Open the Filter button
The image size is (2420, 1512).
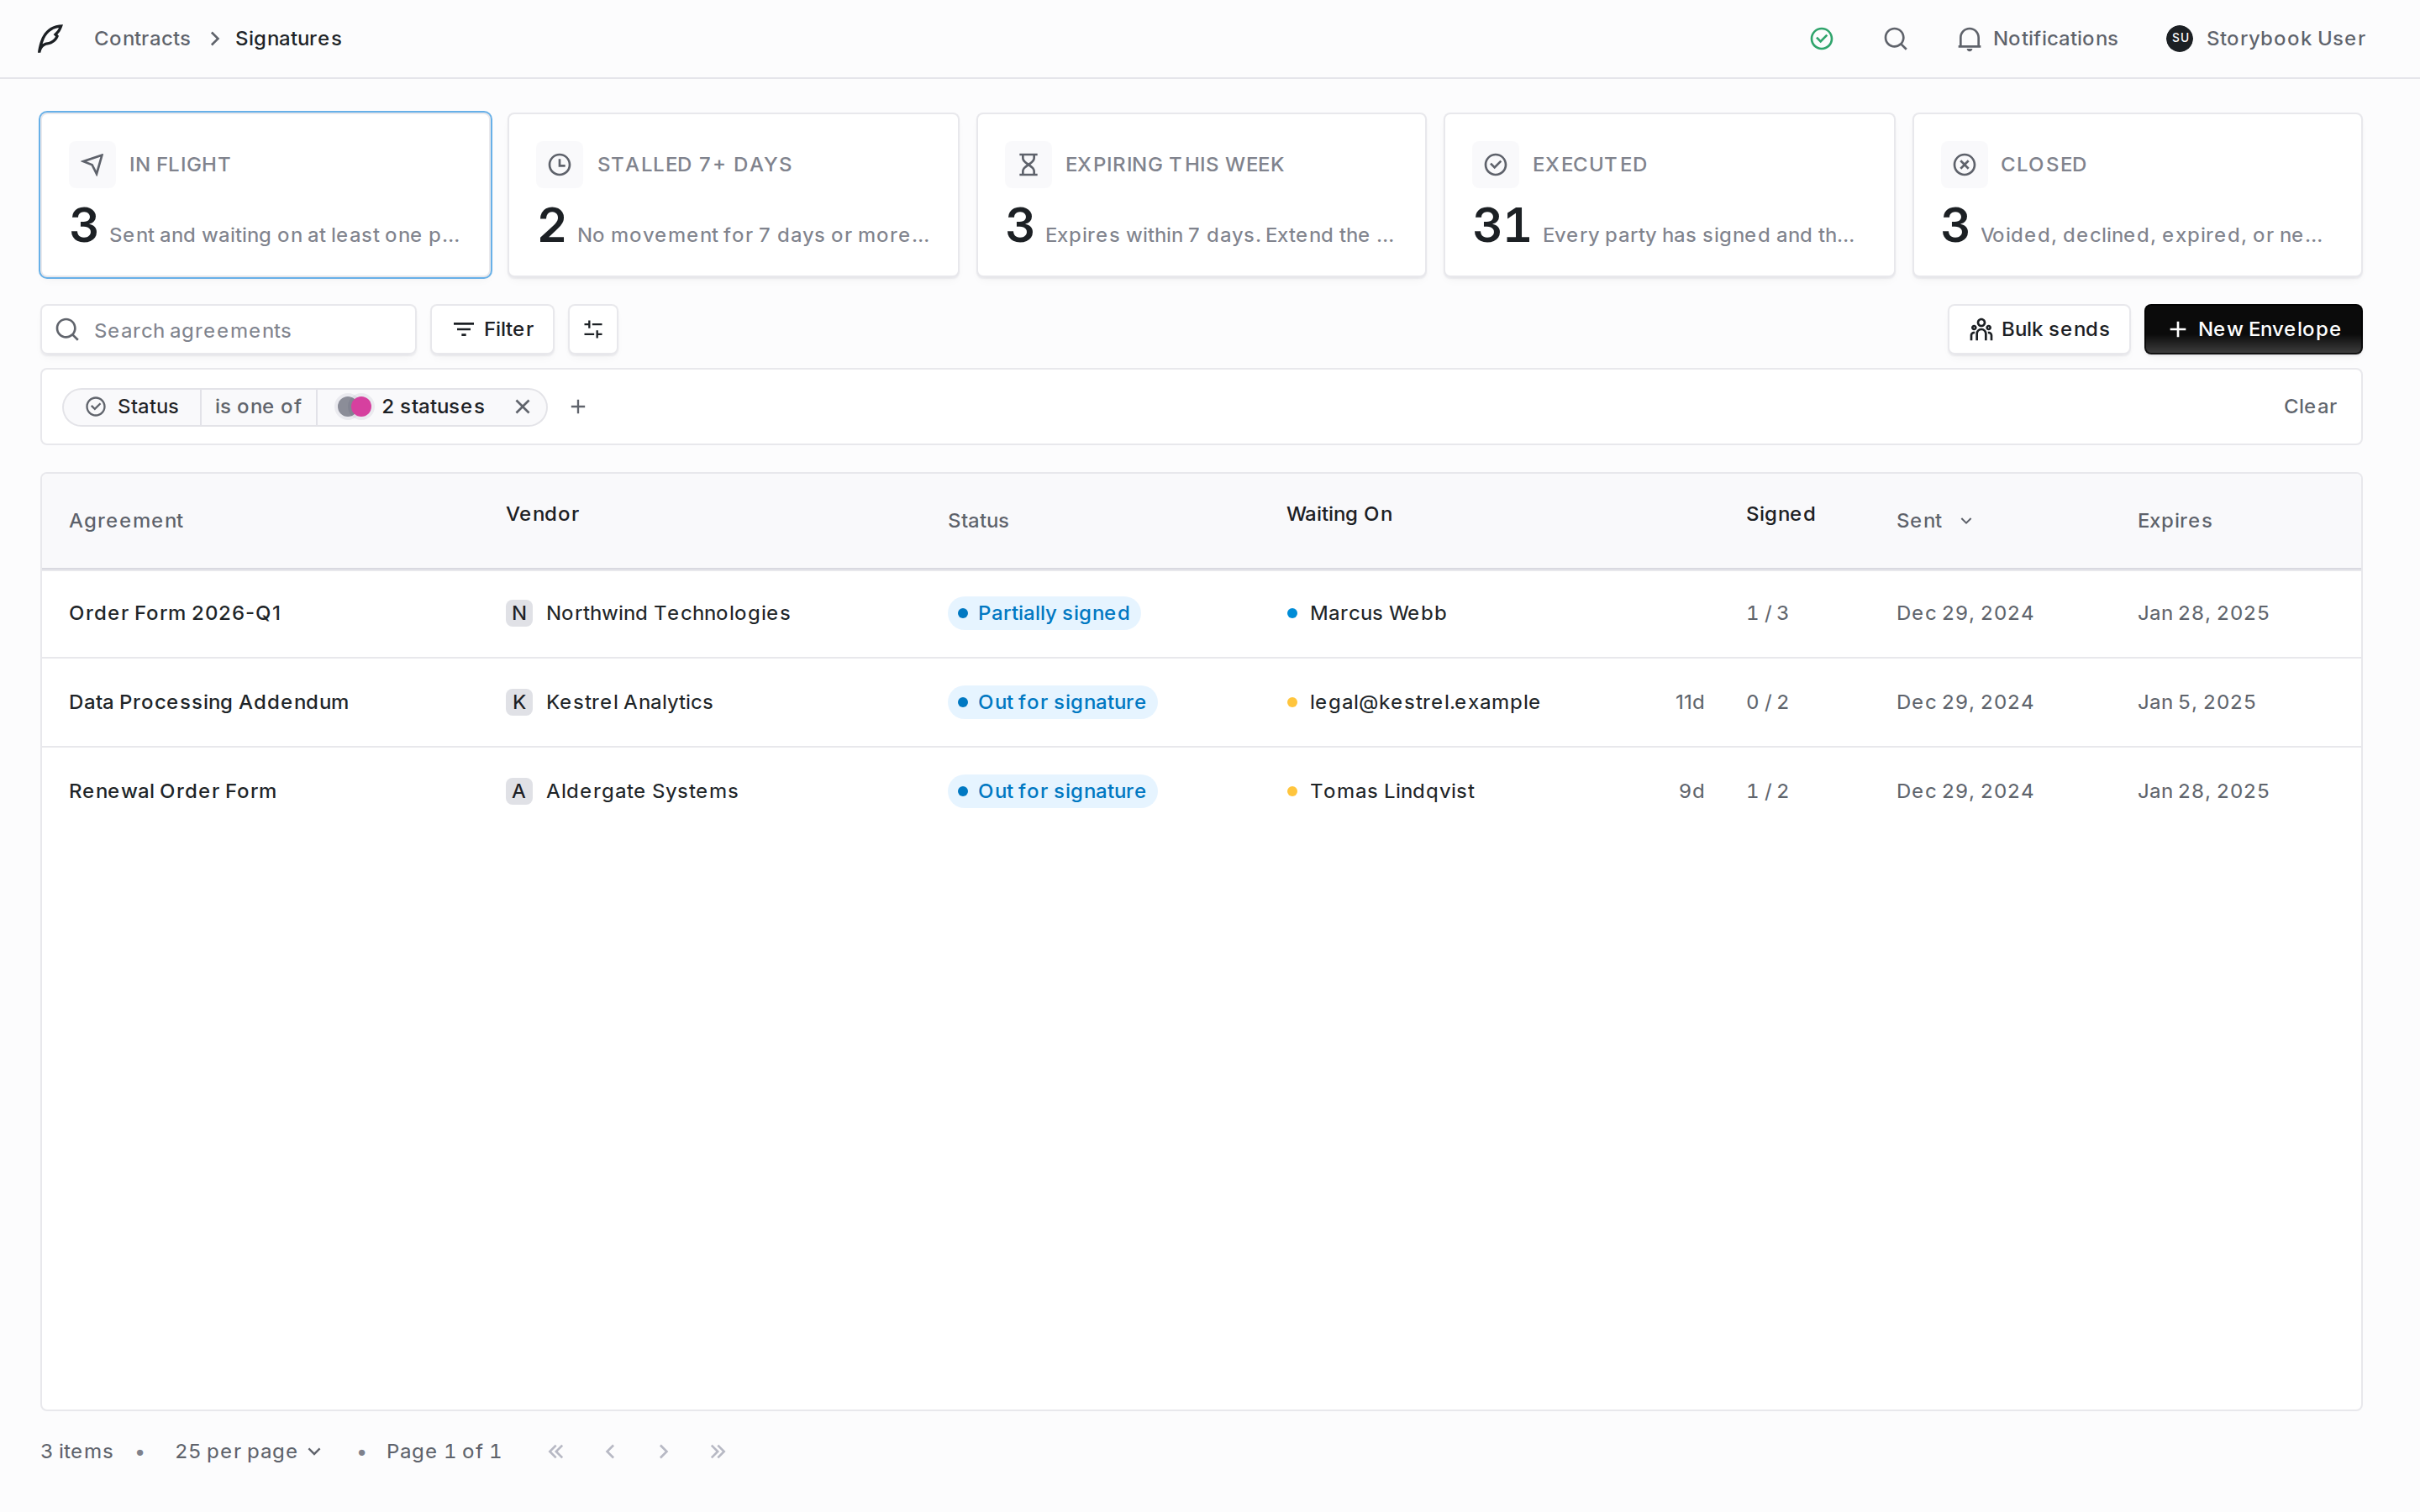pyautogui.click(x=492, y=329)
